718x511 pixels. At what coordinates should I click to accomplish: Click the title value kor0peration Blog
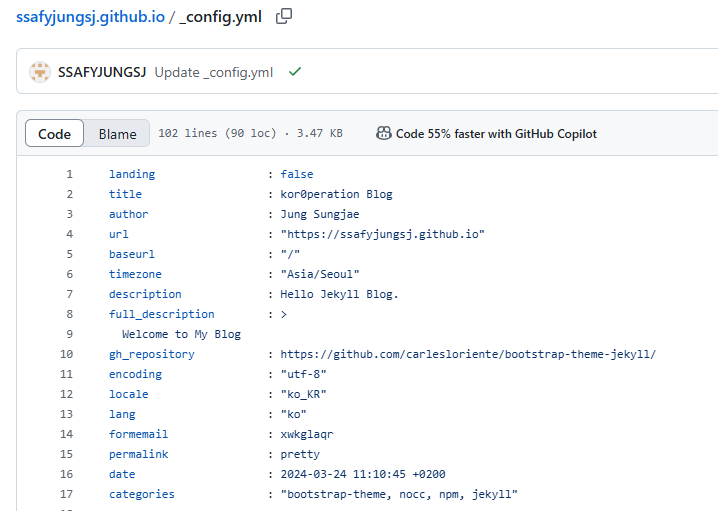336,194
